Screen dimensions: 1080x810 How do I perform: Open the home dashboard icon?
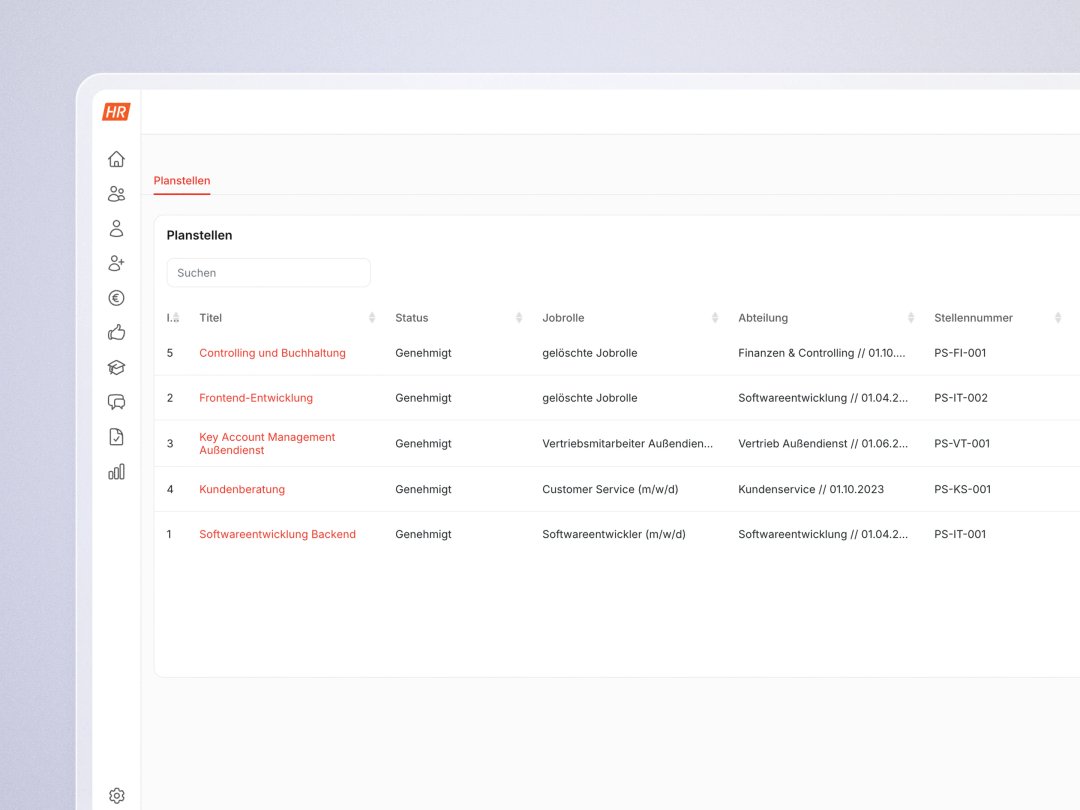click(x=116, y=159)
